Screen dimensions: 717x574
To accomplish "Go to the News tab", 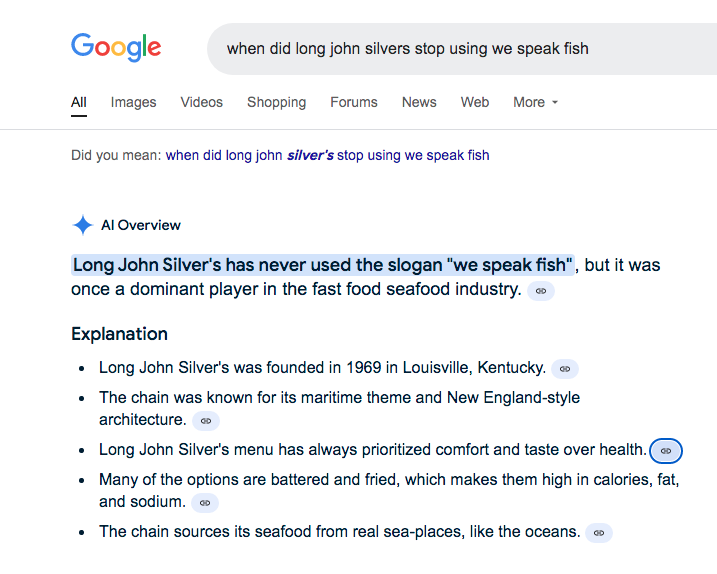I will tap(419, 102).
